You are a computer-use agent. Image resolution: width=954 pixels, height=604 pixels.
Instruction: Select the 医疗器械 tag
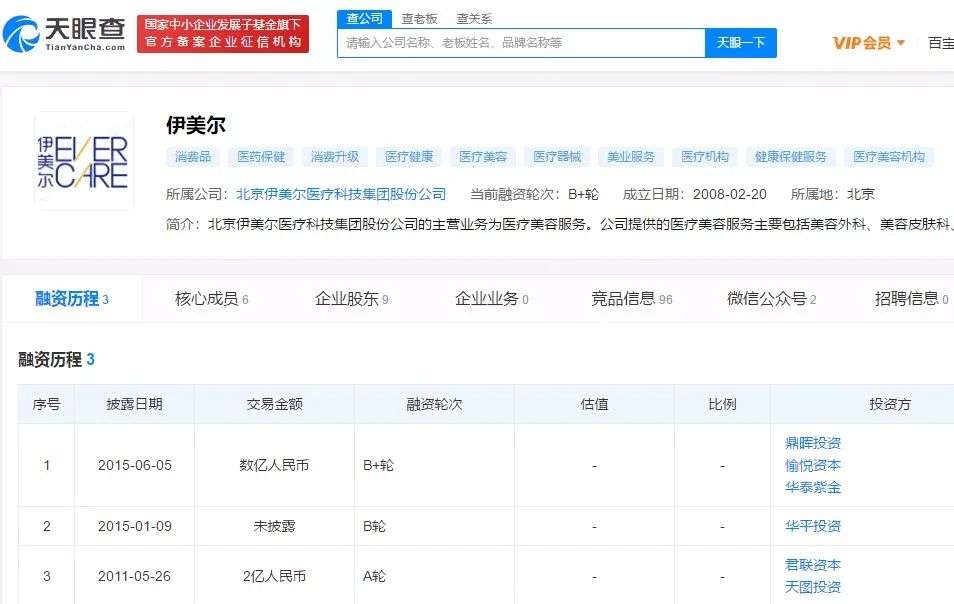pyautogui.click(x=557, y=157)
